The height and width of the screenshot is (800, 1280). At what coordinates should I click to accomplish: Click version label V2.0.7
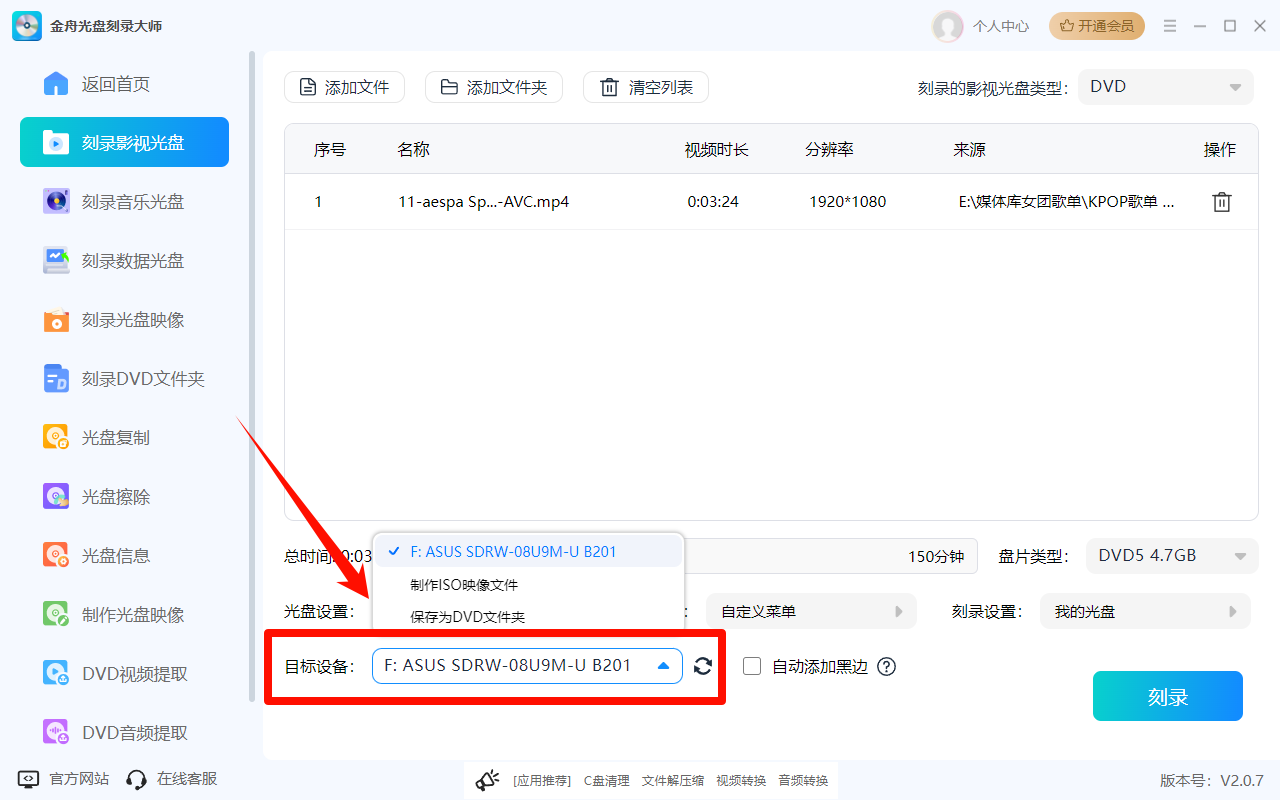(x=1212, y=780)
